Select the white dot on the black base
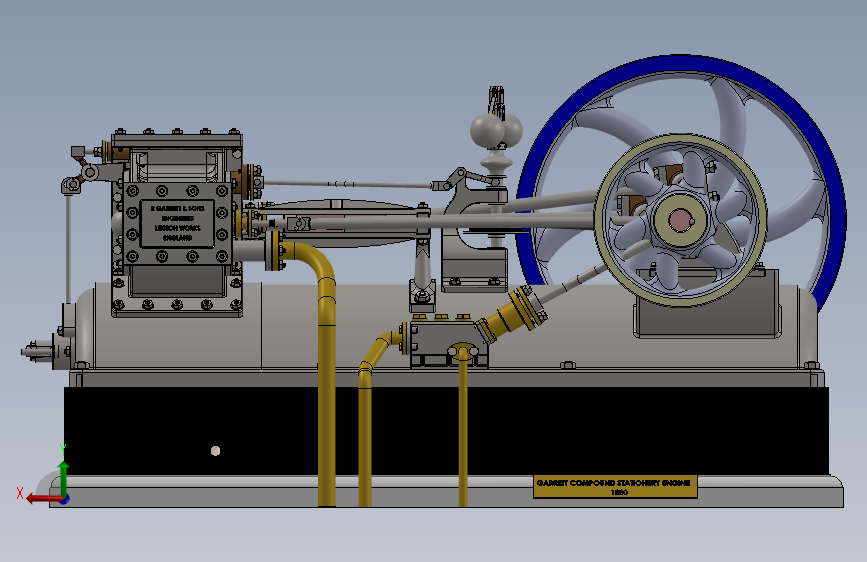Screen dimensions: 867x562 (x=216, y=451)
